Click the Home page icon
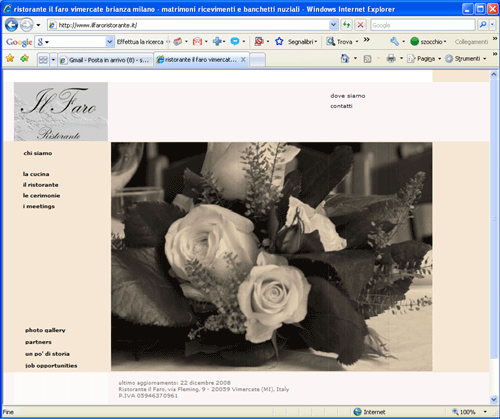This screenshot has width=500, height=419. 345,59
